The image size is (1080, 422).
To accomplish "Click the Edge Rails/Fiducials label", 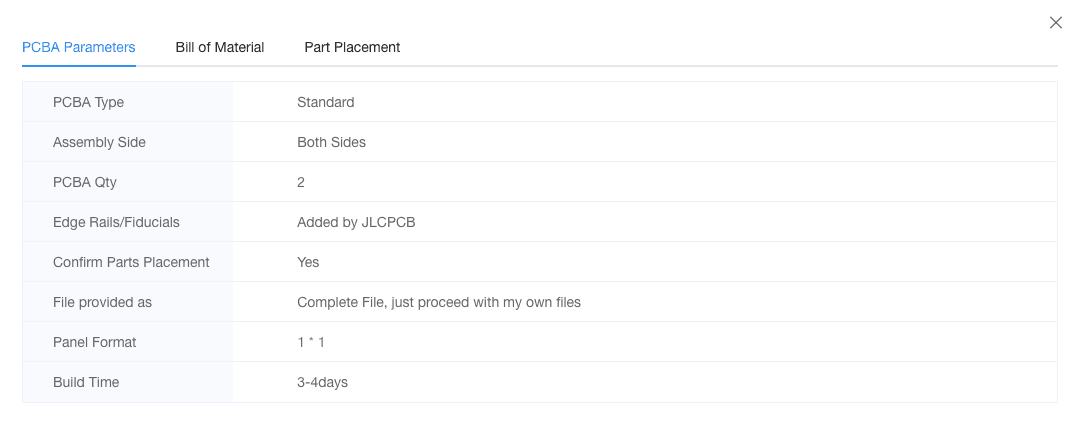I will [116, 222].
